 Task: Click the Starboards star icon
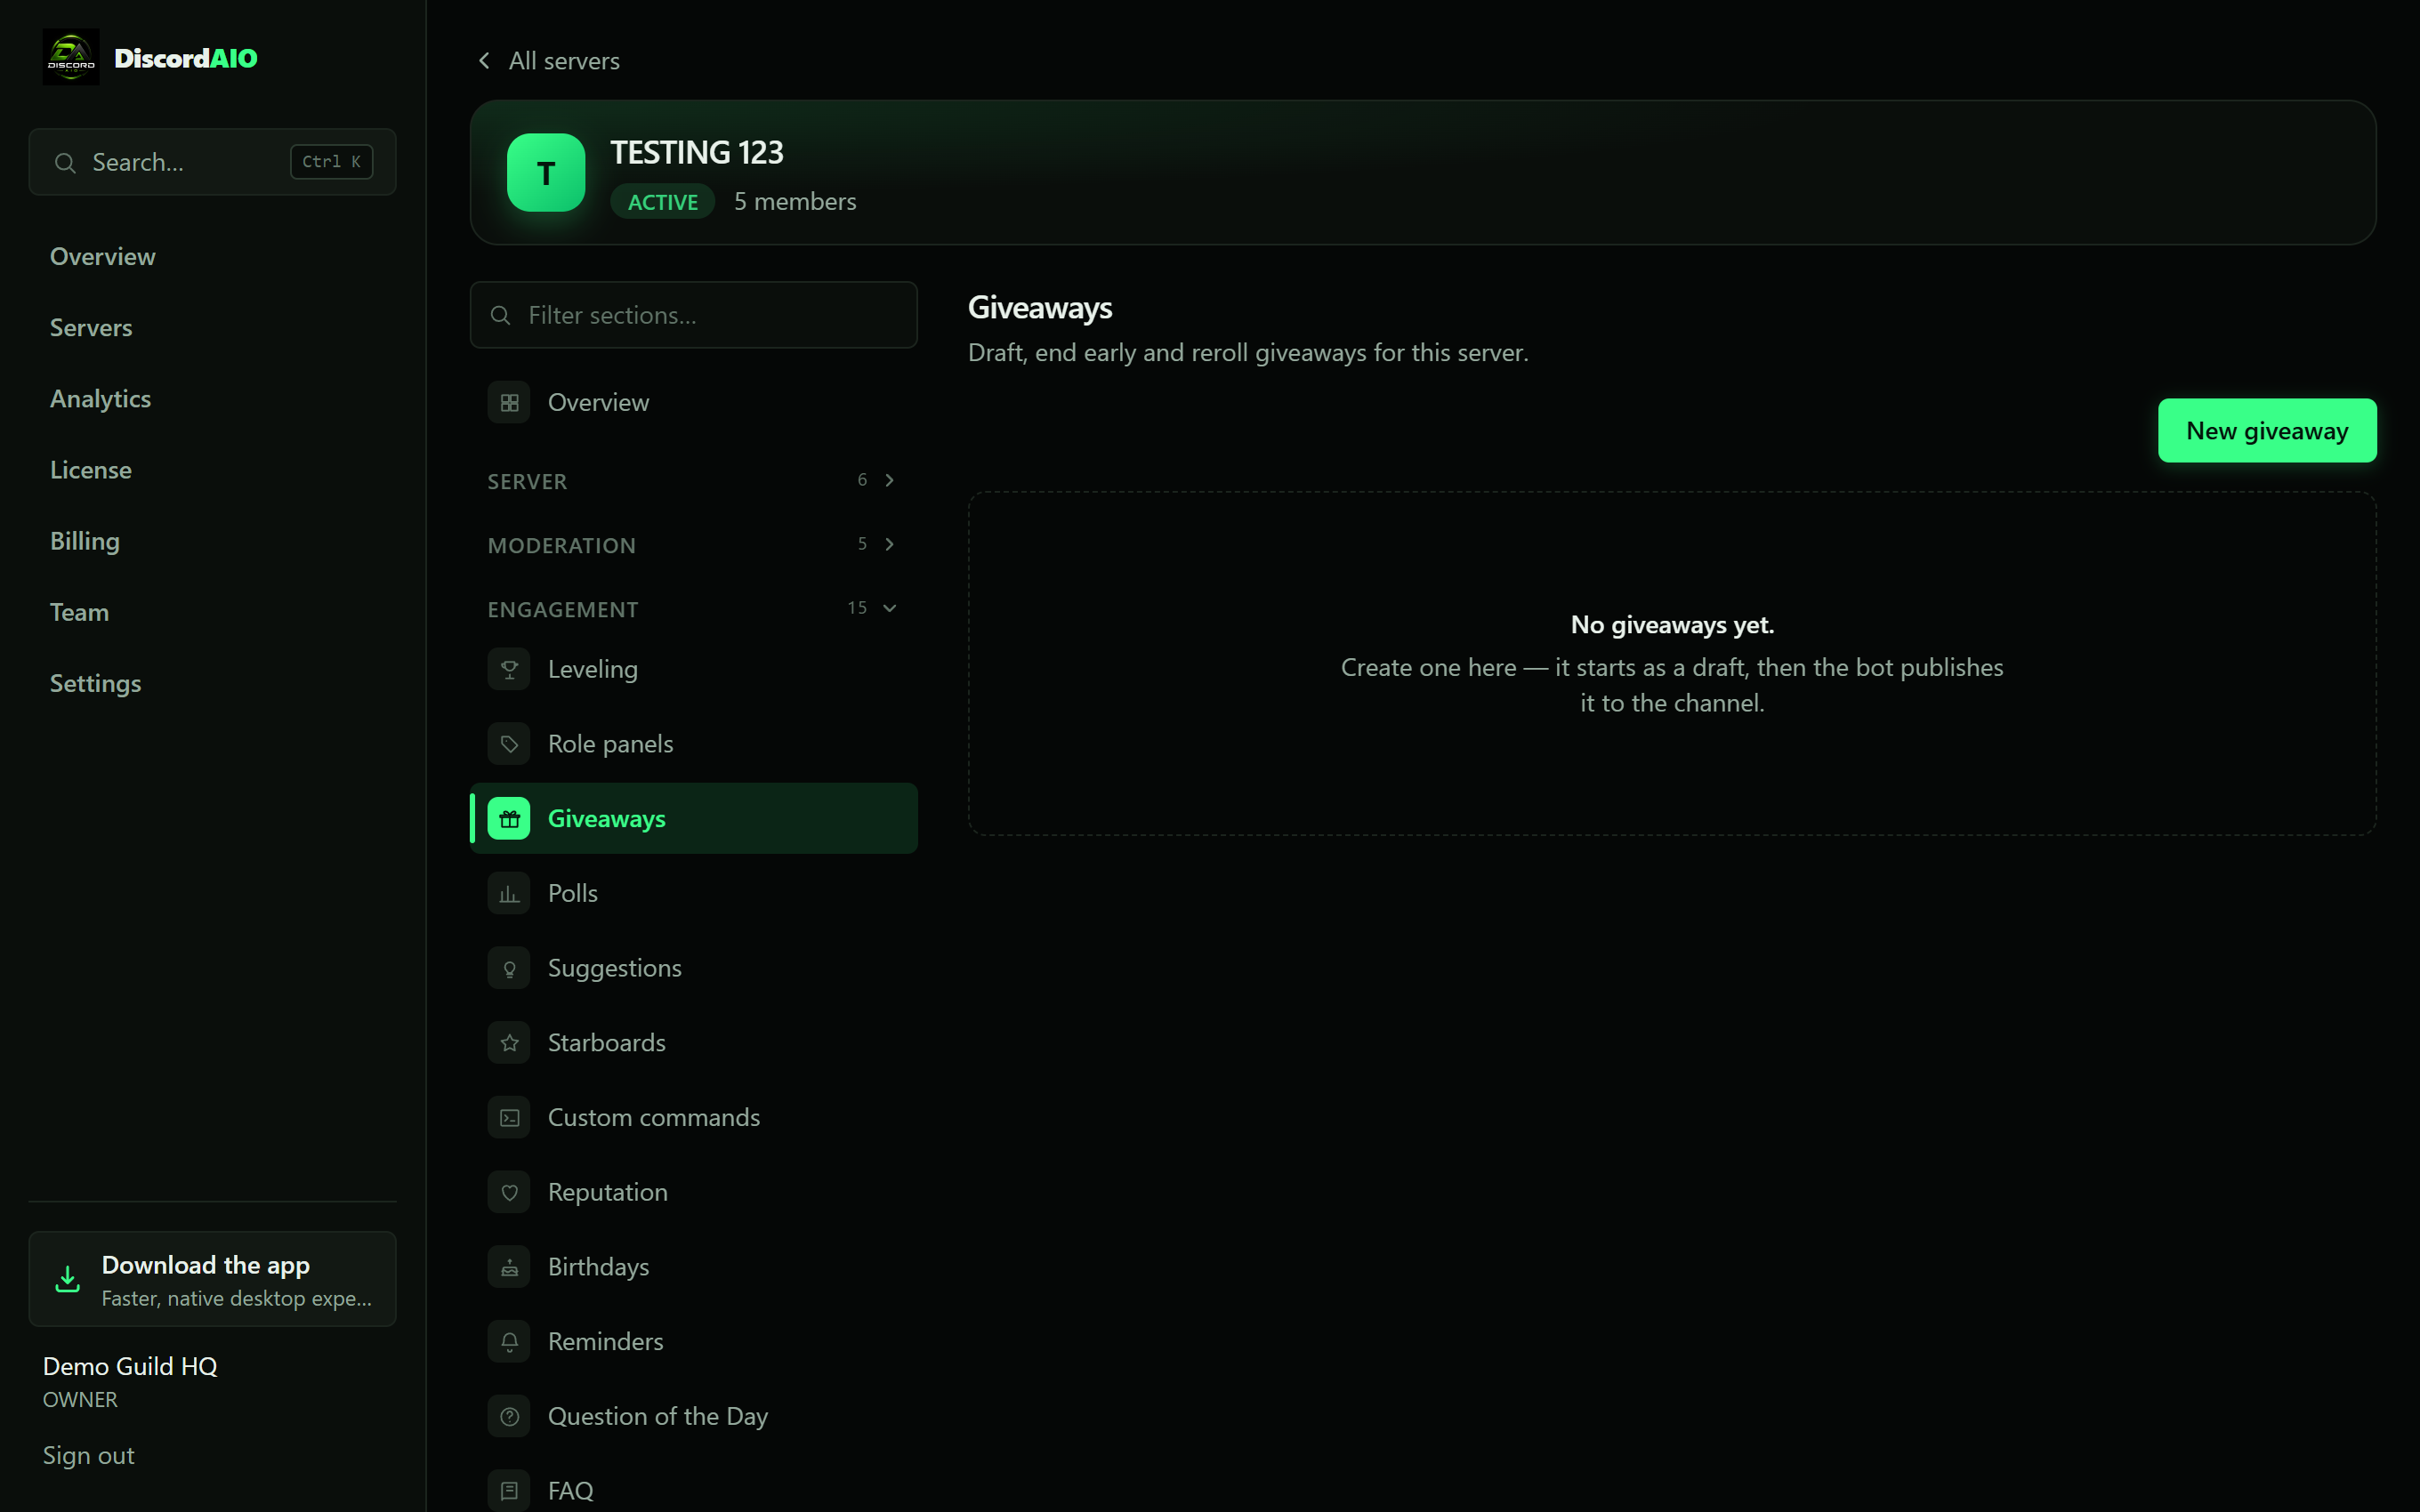pyautogui.click(x=509, y=1043)
